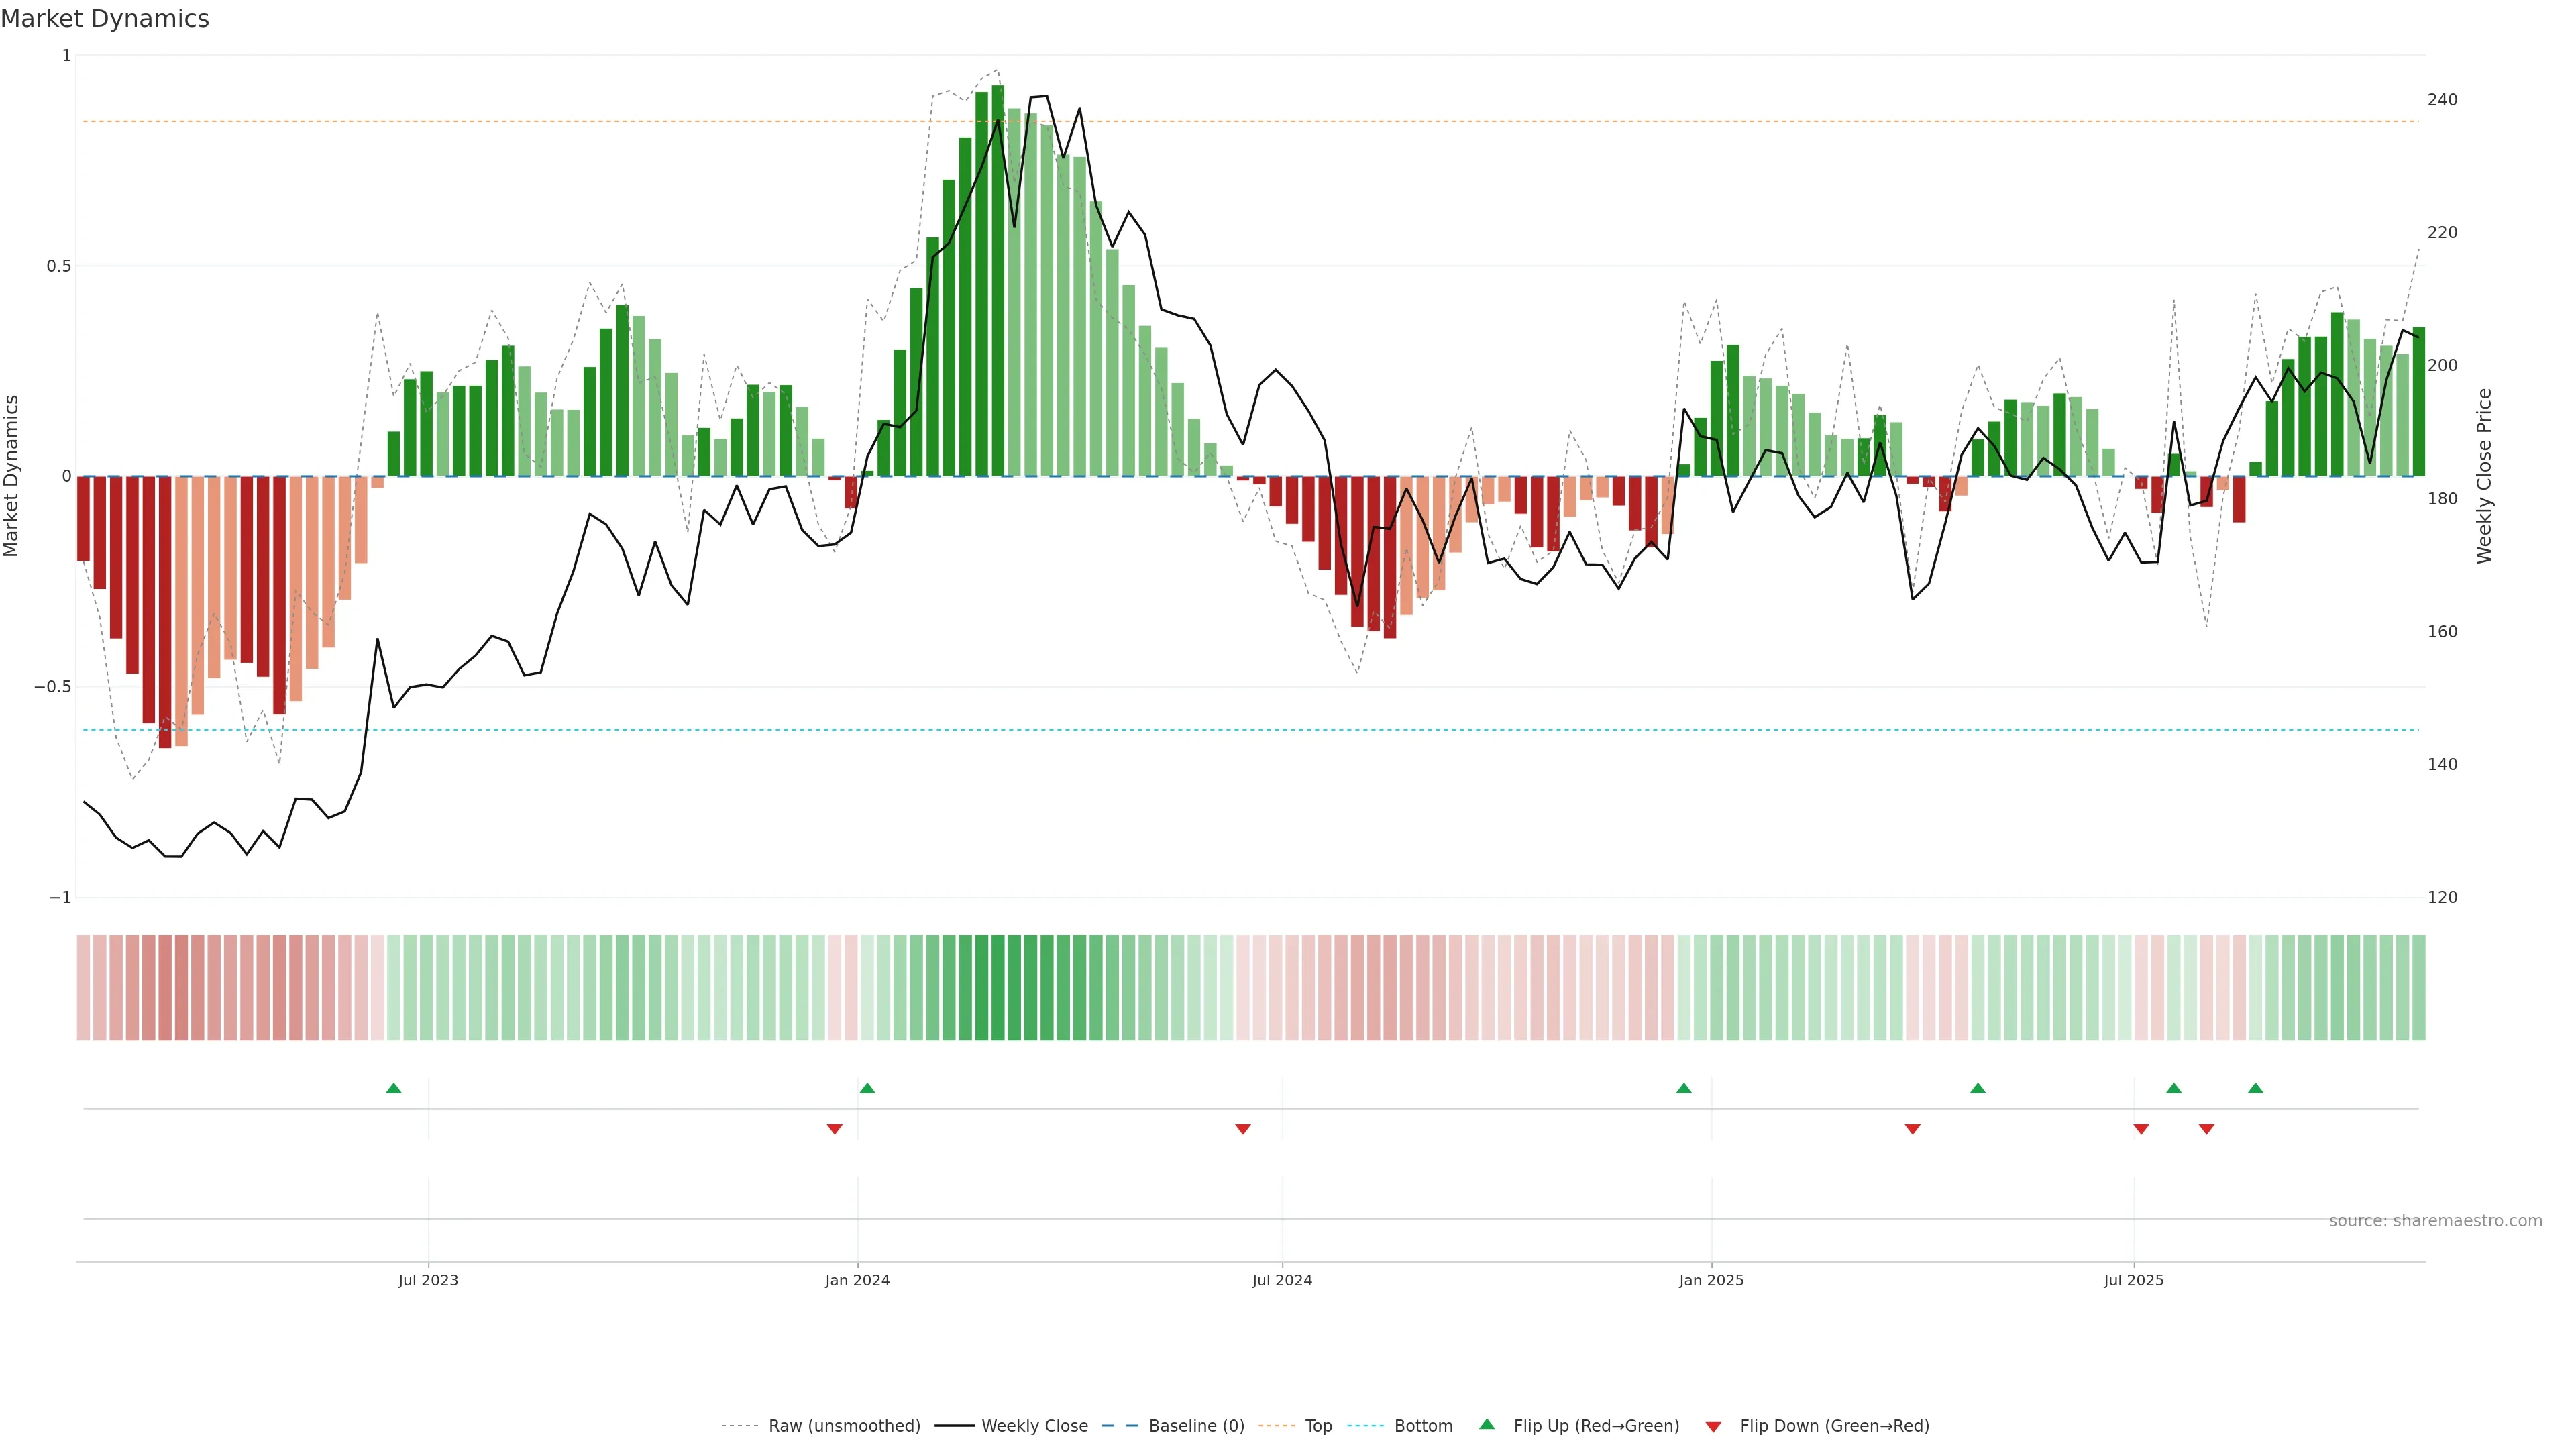This screenshot has height=1449, width=2576.
Task: Click the Flip Up green triangle legend icon
Action: click(x=1487, y=1424)
